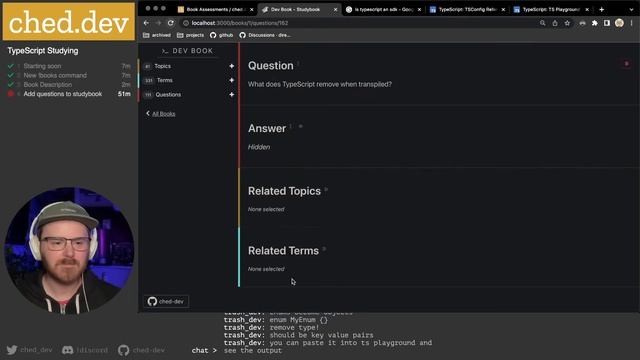This screenshot has height=360, width=640.
Task: Go back in browser history
Action: (x=147, y=23)
